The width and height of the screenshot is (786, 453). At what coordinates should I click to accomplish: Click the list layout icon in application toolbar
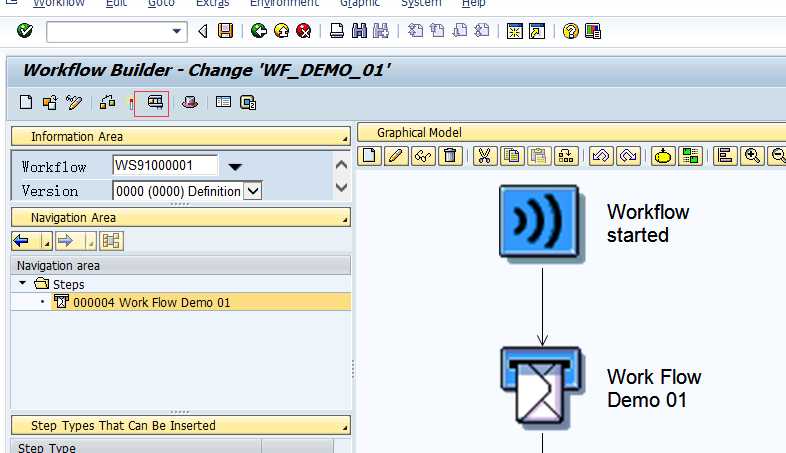click(223, 102)
